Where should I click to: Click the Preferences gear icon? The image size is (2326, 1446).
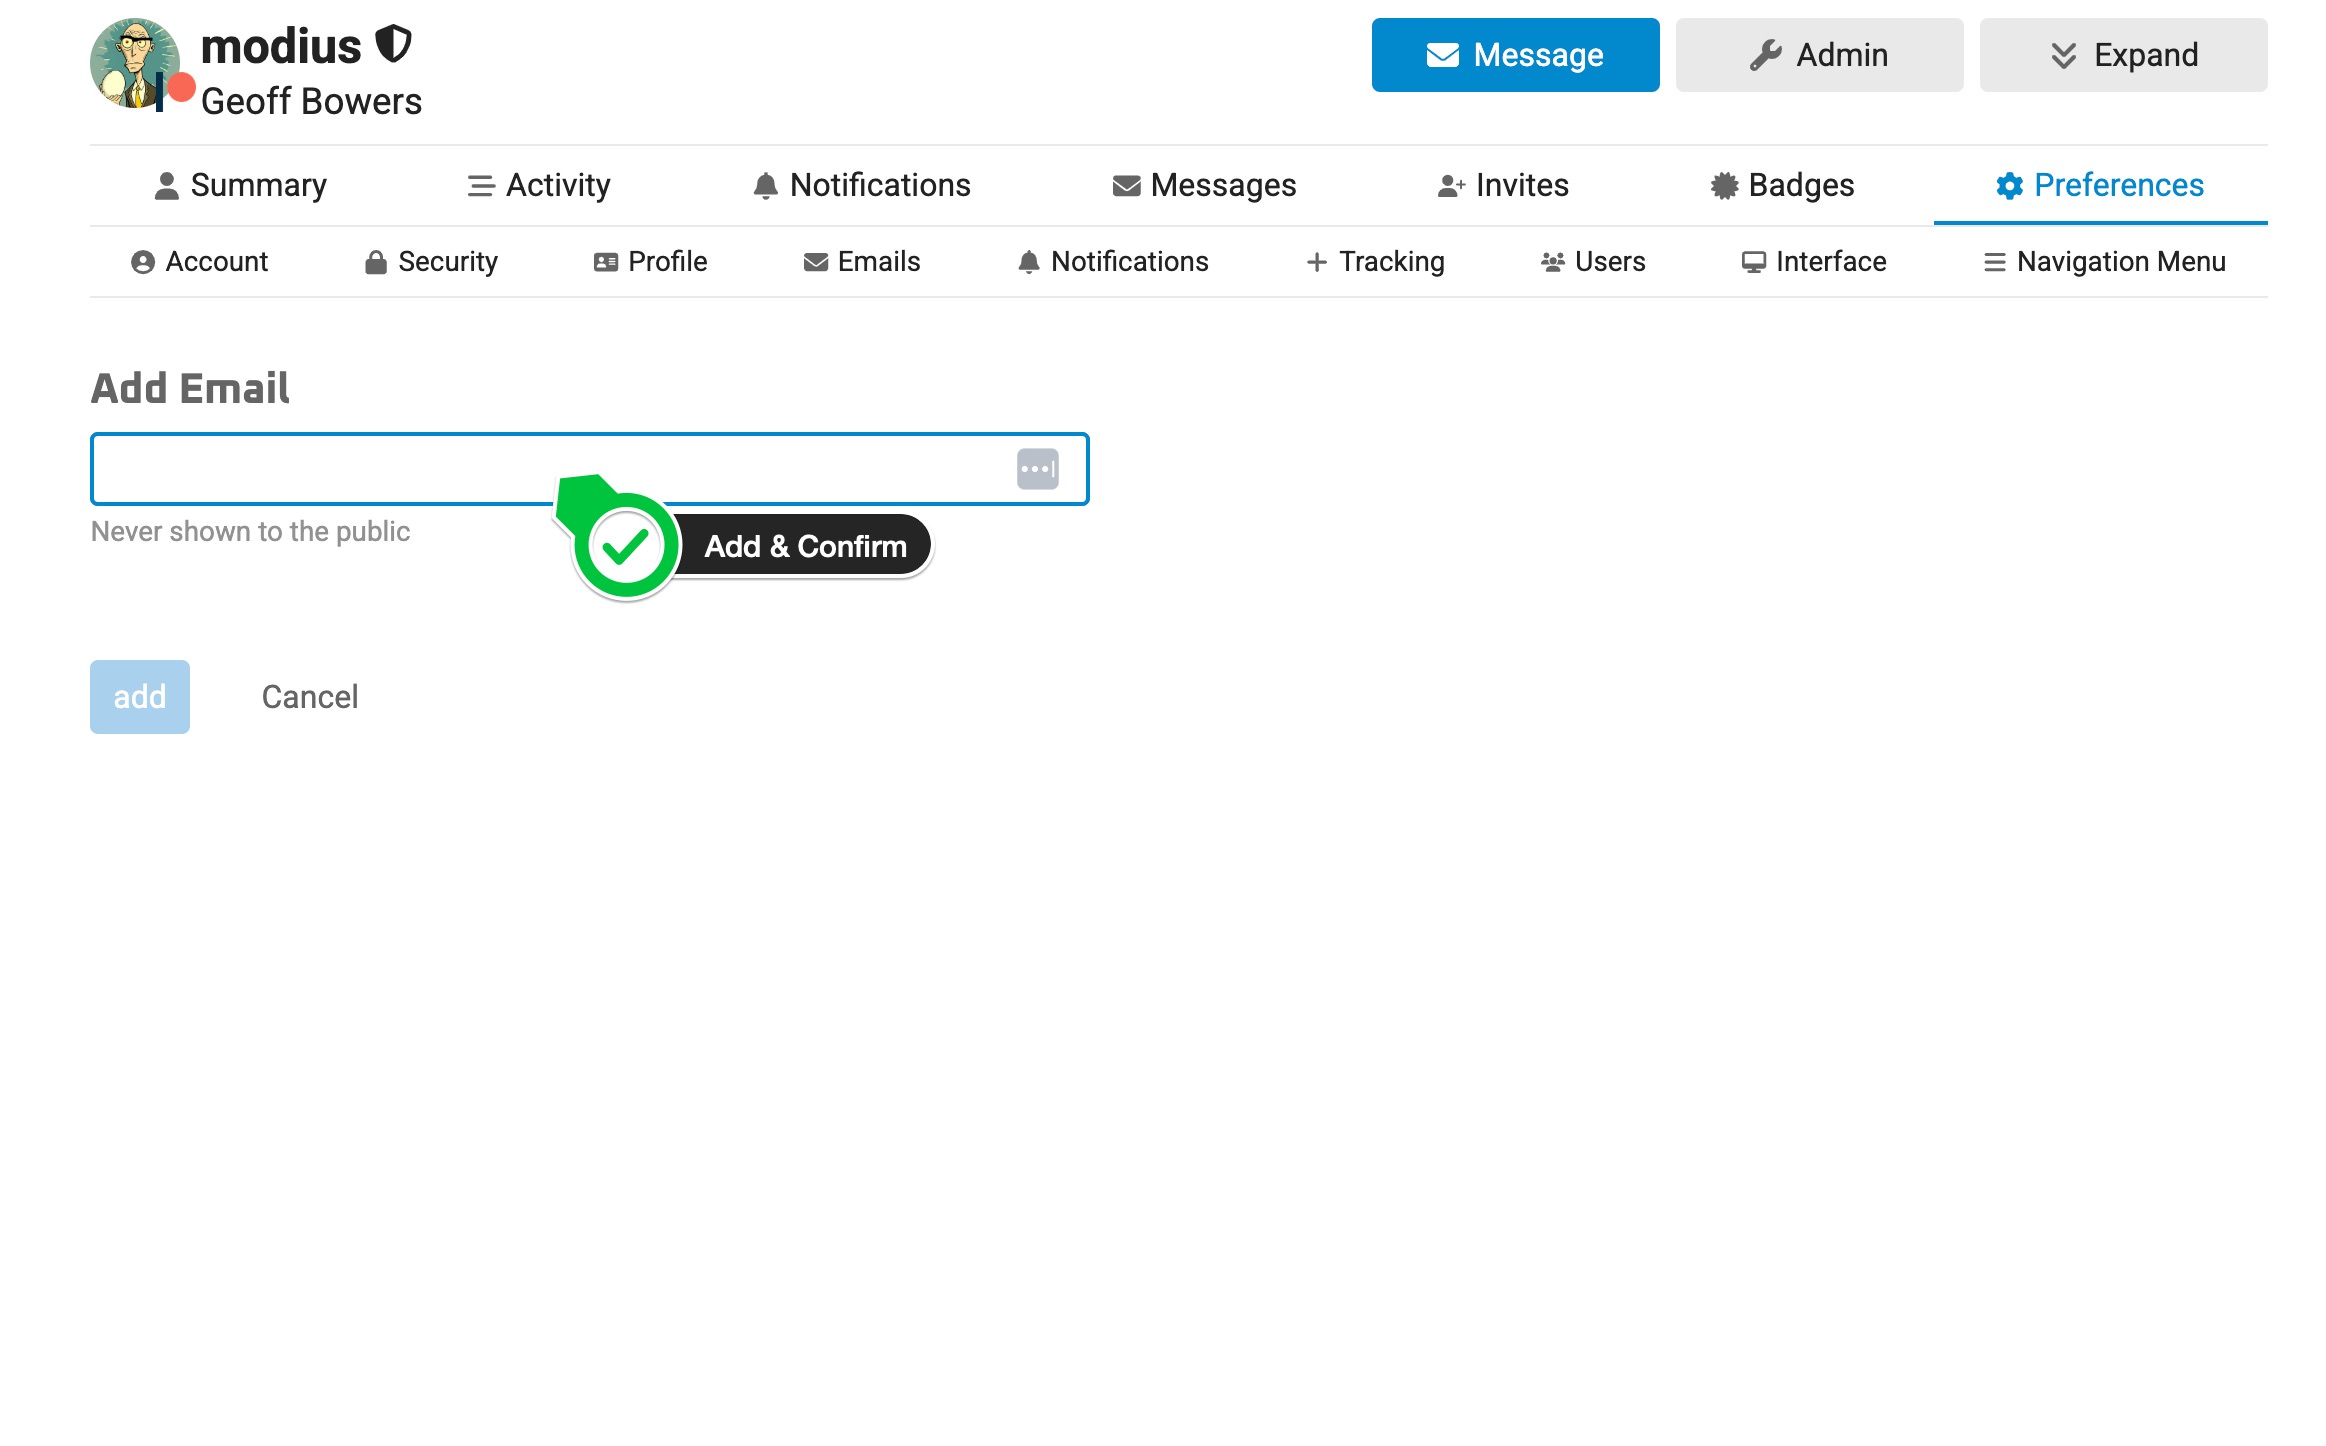2009,186
